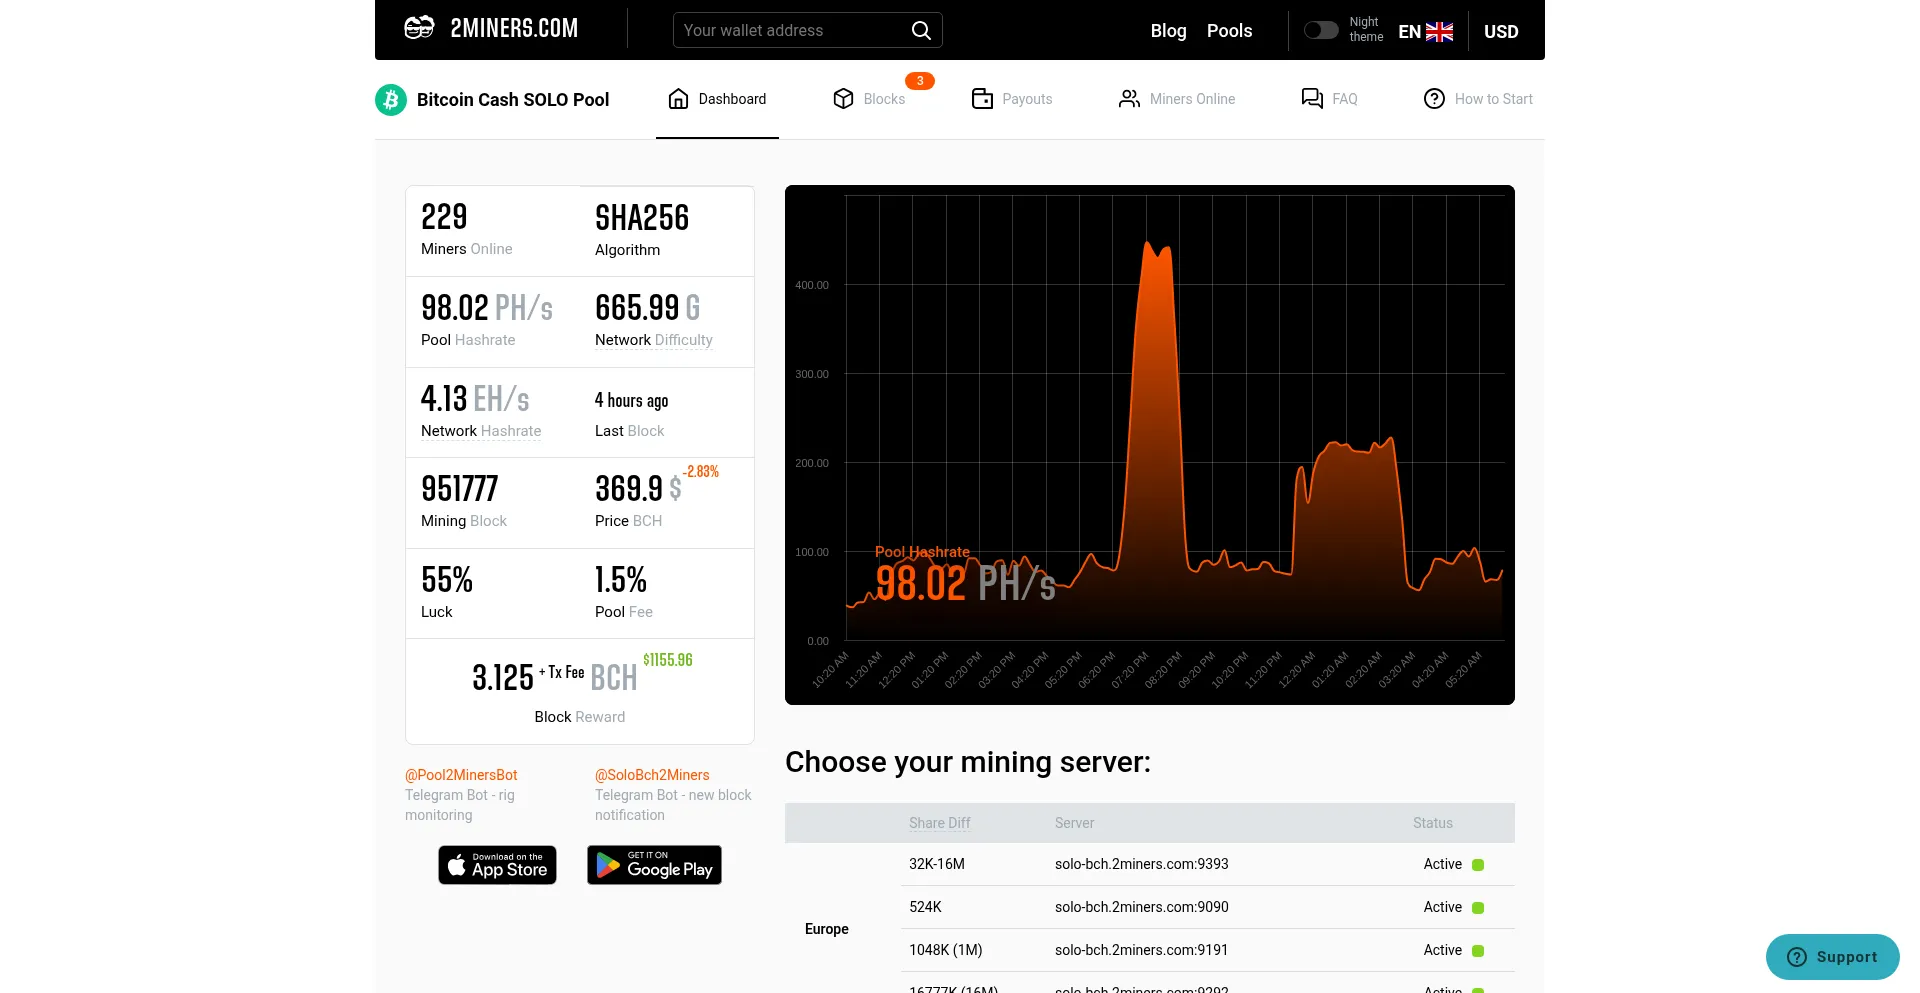Open the FAQ tab
This screenshot has width=1920, height=993.
click(1329, 99)
